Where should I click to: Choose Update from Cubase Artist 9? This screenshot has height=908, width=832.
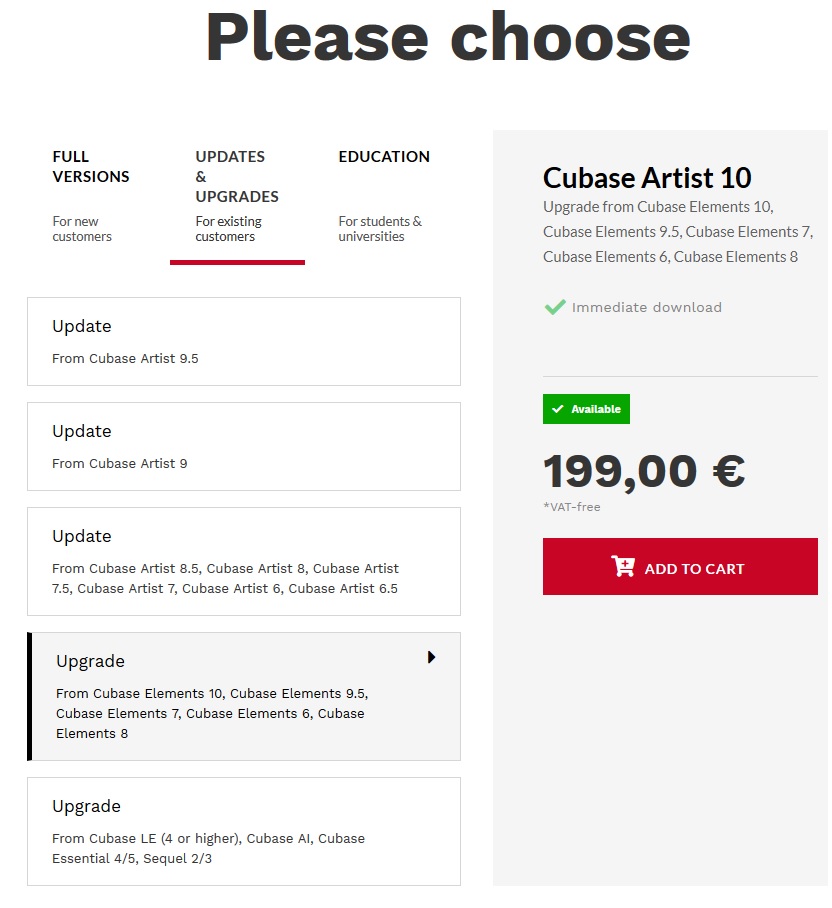click(x=243, y=446)
